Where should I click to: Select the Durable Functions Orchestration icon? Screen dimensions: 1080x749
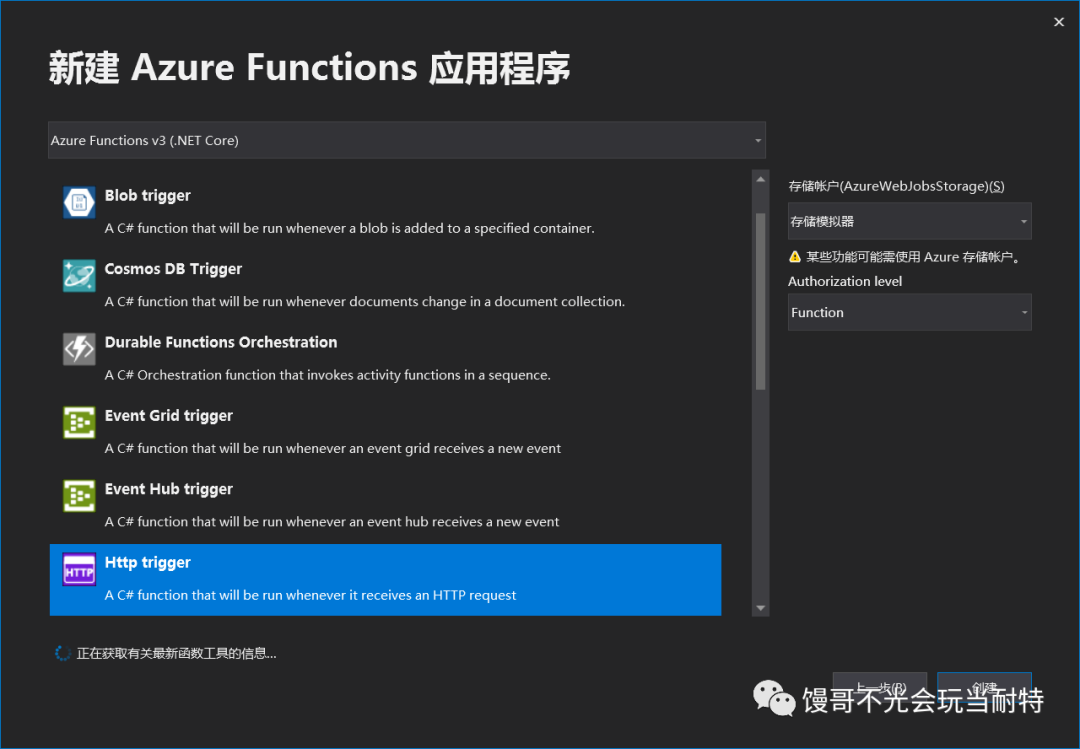click(79, 349)
